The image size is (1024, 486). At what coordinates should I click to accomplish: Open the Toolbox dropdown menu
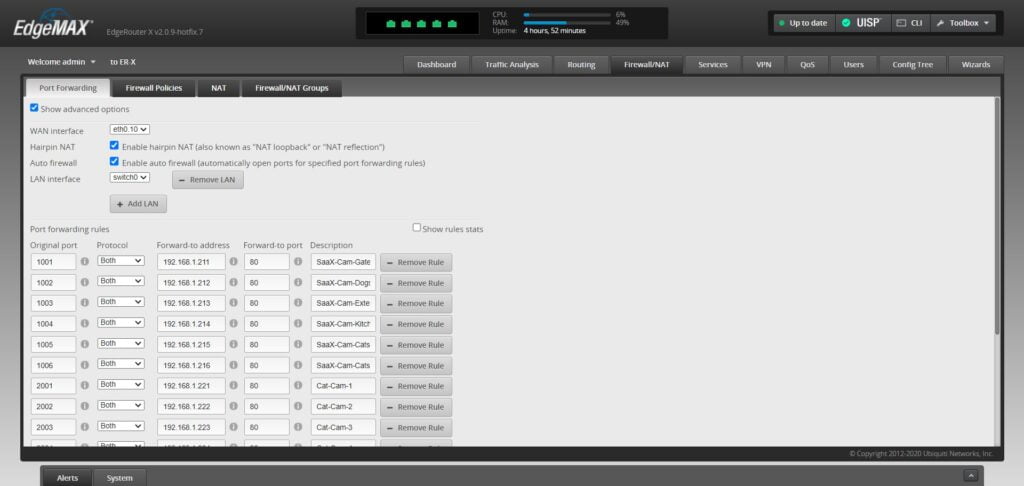pyautogui.click(x=963, y=23)
